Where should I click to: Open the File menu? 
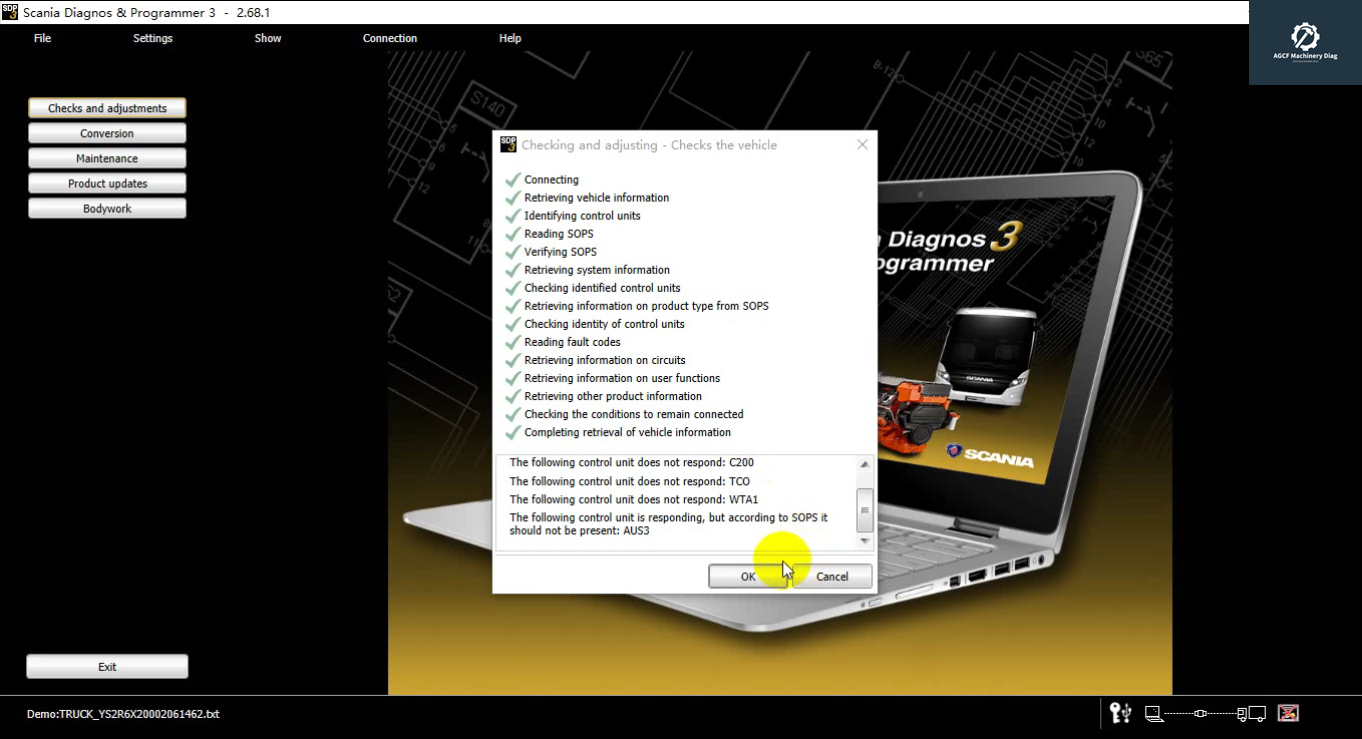pyautogui.click(x=42, y=38)
